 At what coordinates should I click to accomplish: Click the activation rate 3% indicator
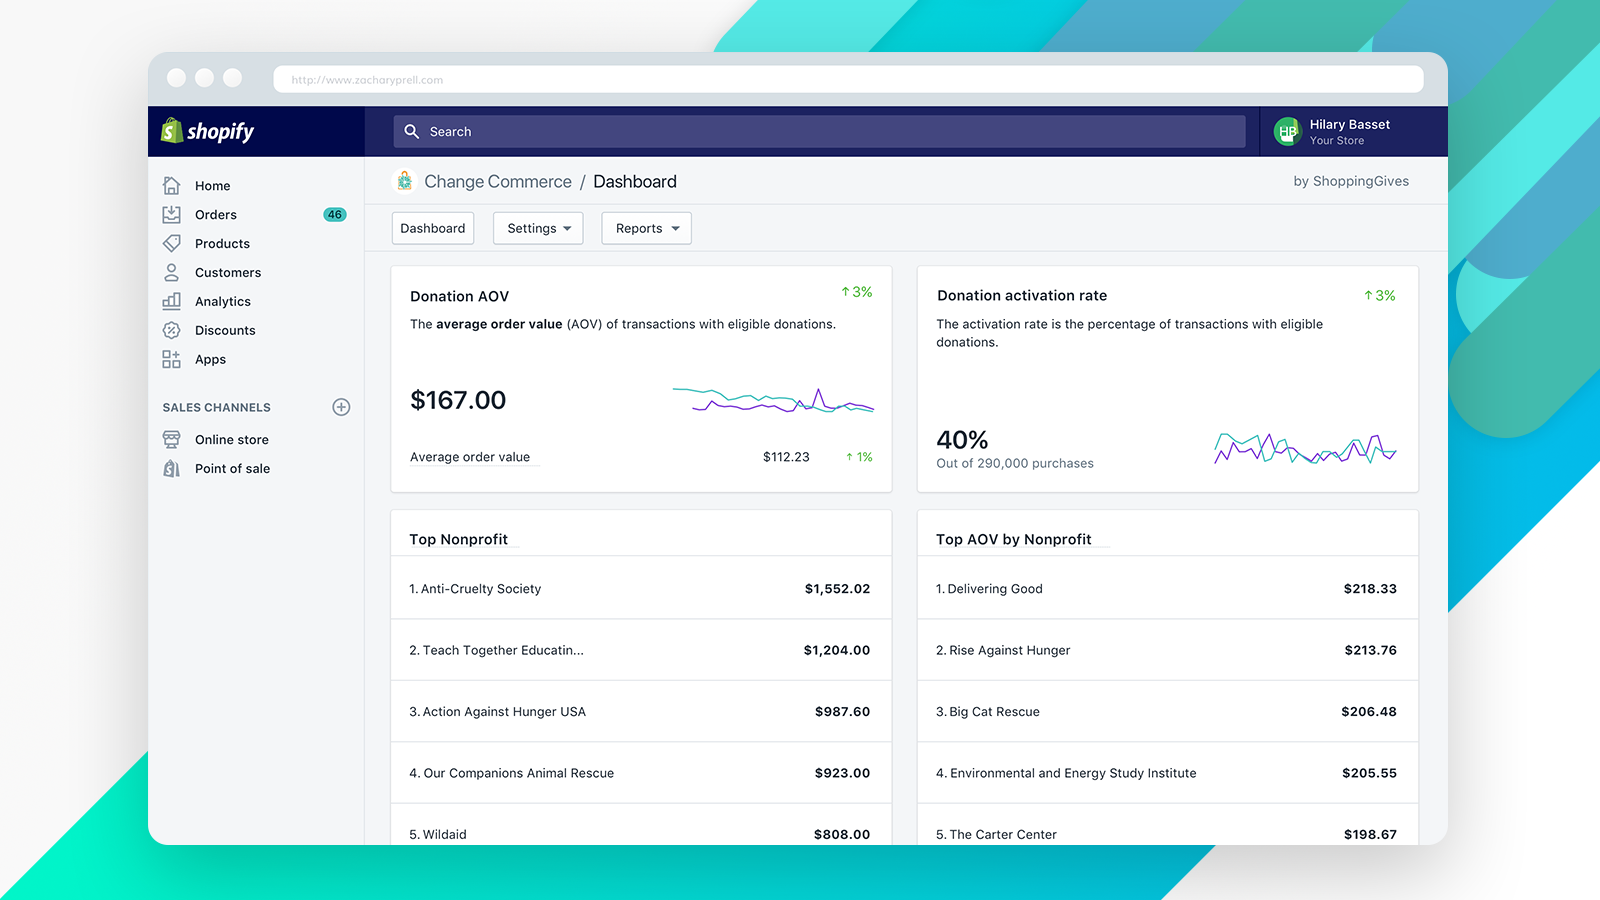pos(1380,296)
